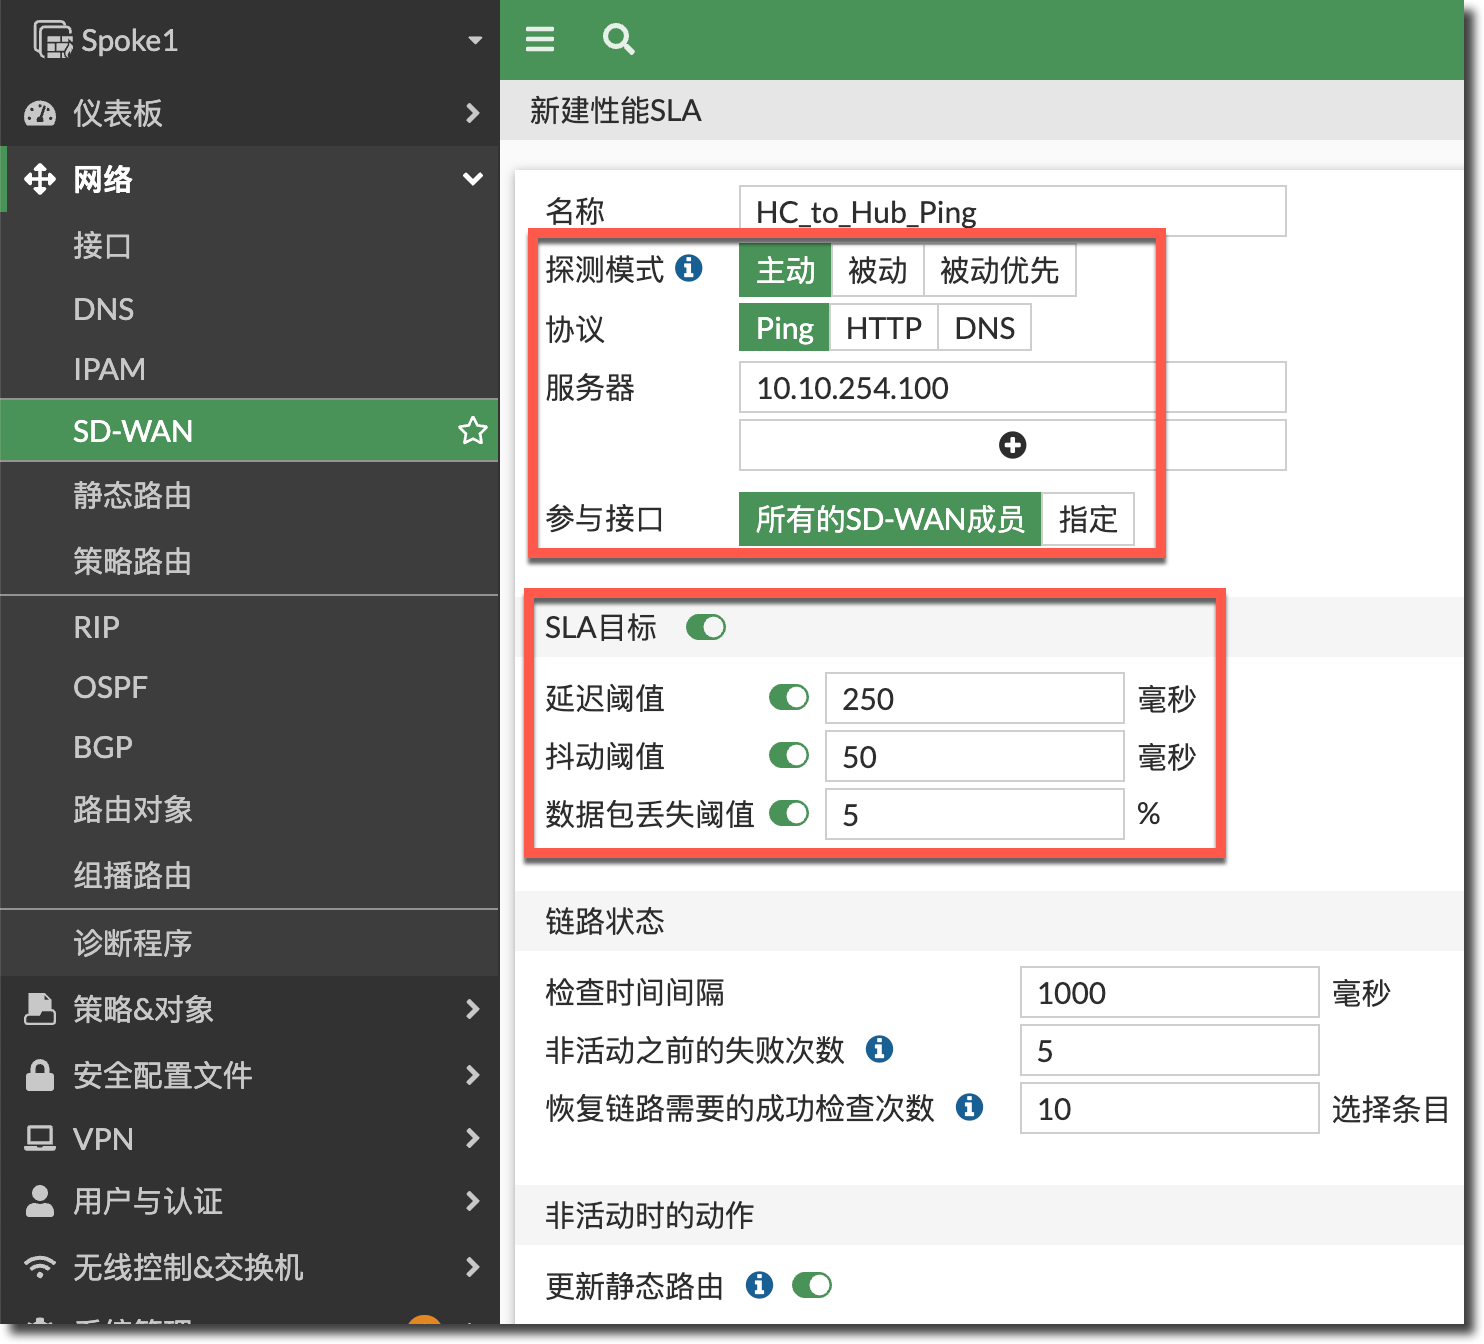Go to BGP in the sidebar
This screenshot has width=1484, height=1344.
[103, 747]
